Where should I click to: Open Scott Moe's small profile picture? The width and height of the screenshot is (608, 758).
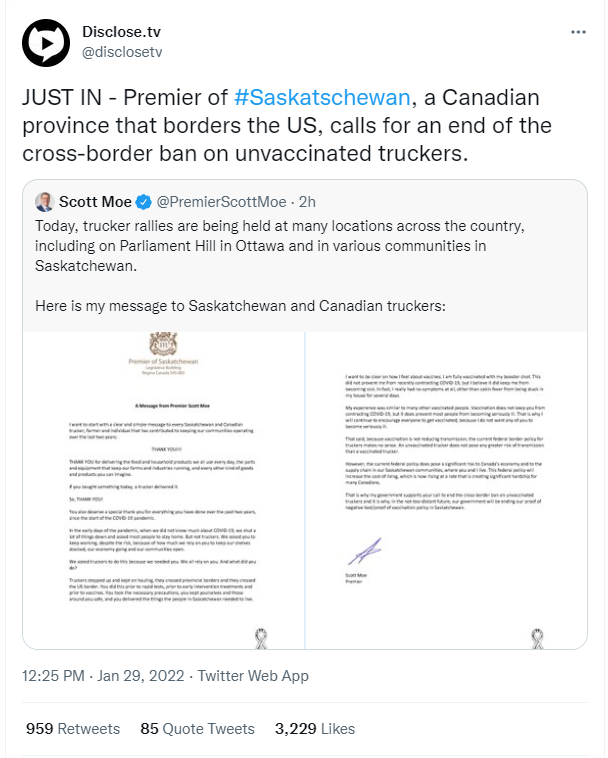coord(44,202)
